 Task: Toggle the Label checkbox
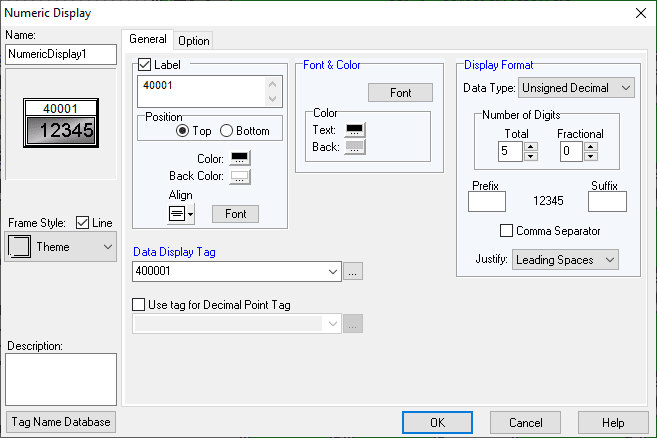click(x=145, y=65)
